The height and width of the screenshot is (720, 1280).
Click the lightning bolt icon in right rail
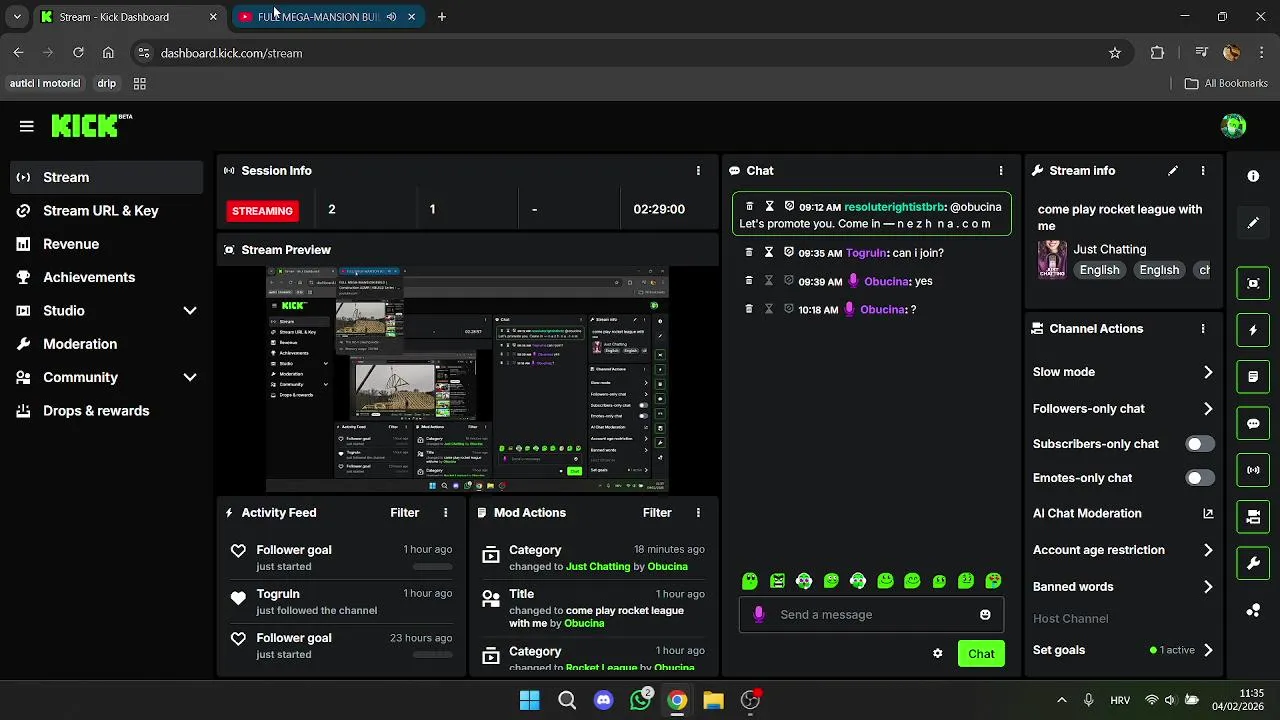(1253, 330)
